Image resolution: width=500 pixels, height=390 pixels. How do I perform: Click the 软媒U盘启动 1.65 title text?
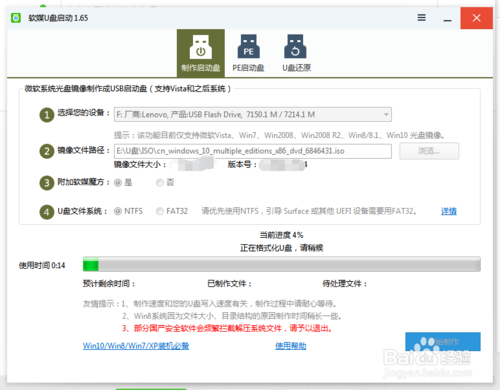tap(58, 18)
